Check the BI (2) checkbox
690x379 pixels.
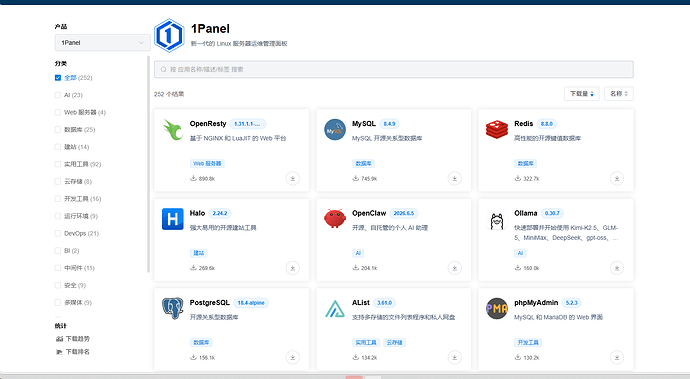tap(58, 250)
